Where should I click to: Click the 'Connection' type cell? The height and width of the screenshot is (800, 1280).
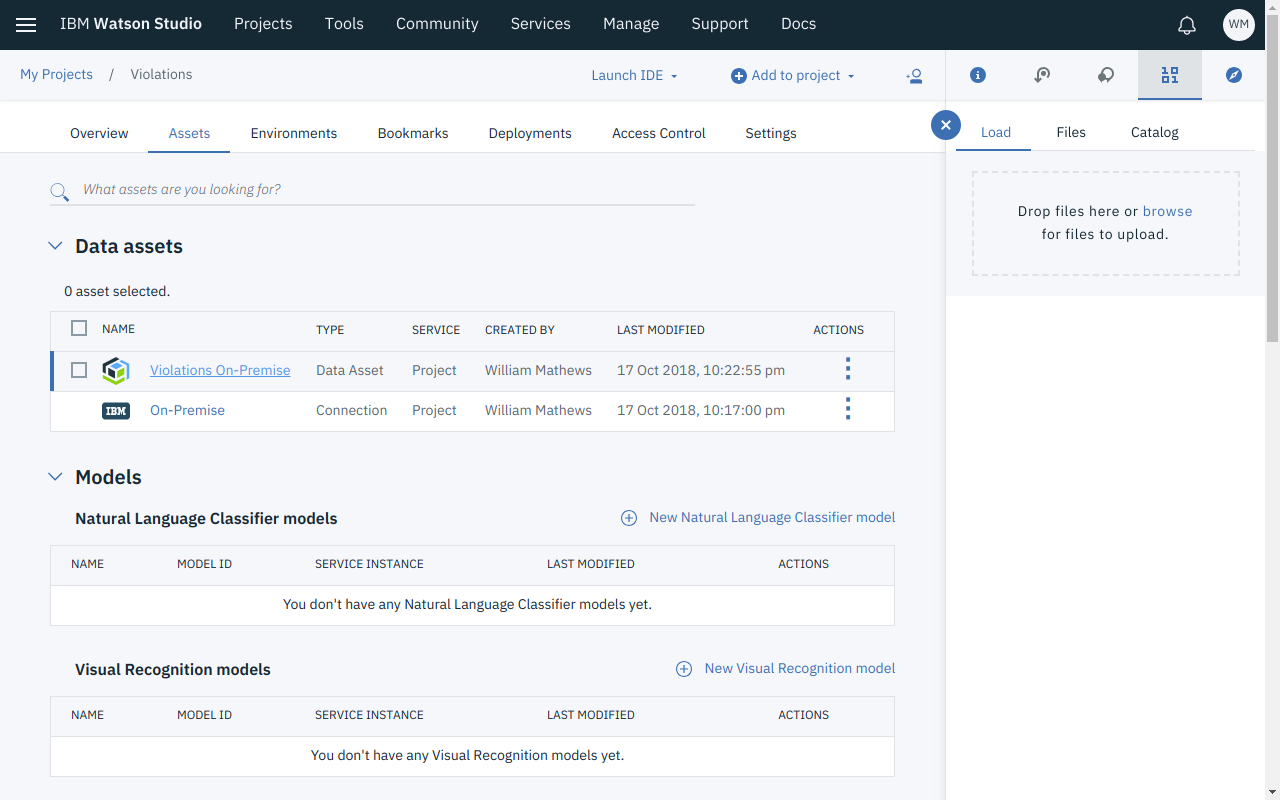click(x=351, y=410)
